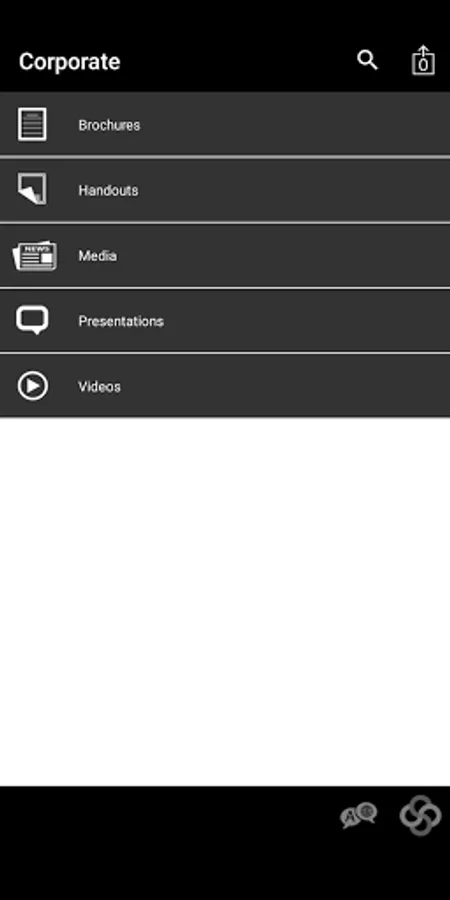The width and height of the screenshot is (450, 900).
Task: Hit the Videos play-circle icon
Action: 33,386
